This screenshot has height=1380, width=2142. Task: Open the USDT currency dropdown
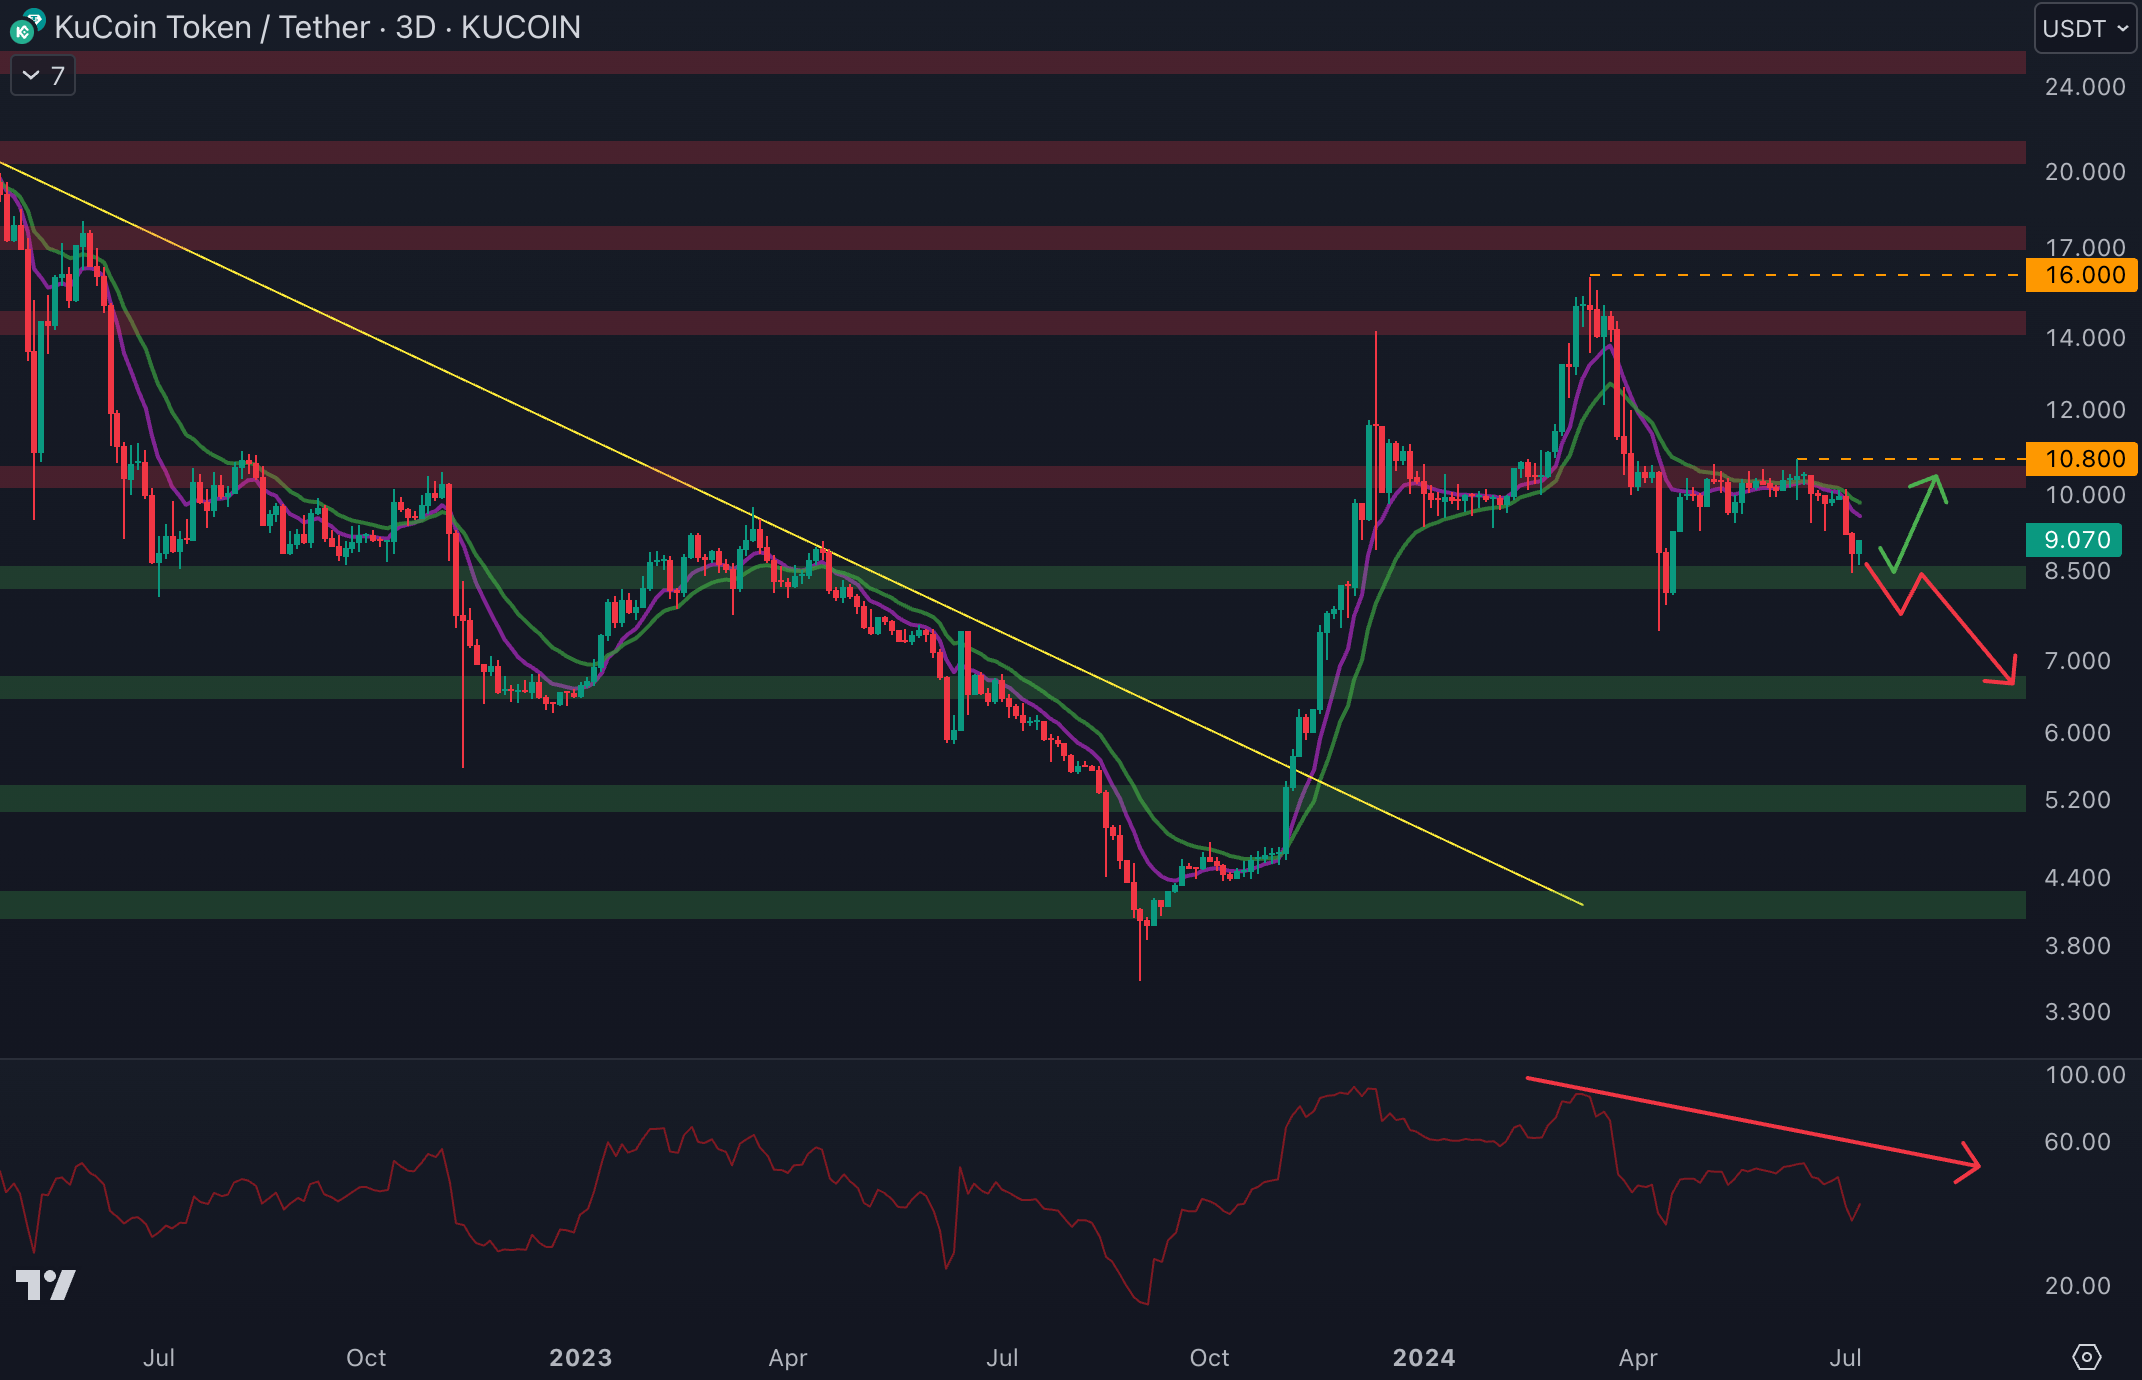pos(2084,28)
